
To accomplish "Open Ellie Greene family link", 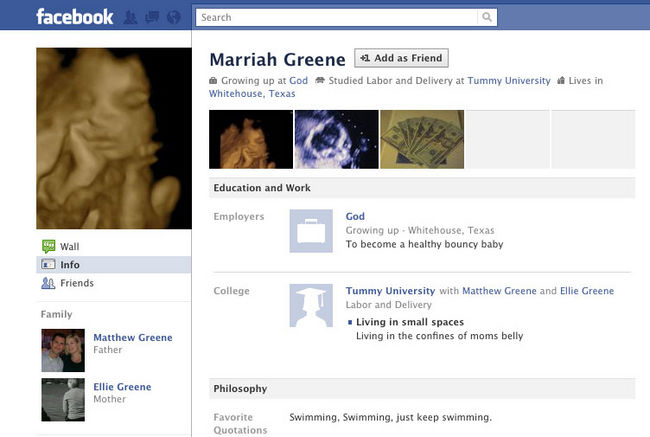I will click(x=122, y=387).
